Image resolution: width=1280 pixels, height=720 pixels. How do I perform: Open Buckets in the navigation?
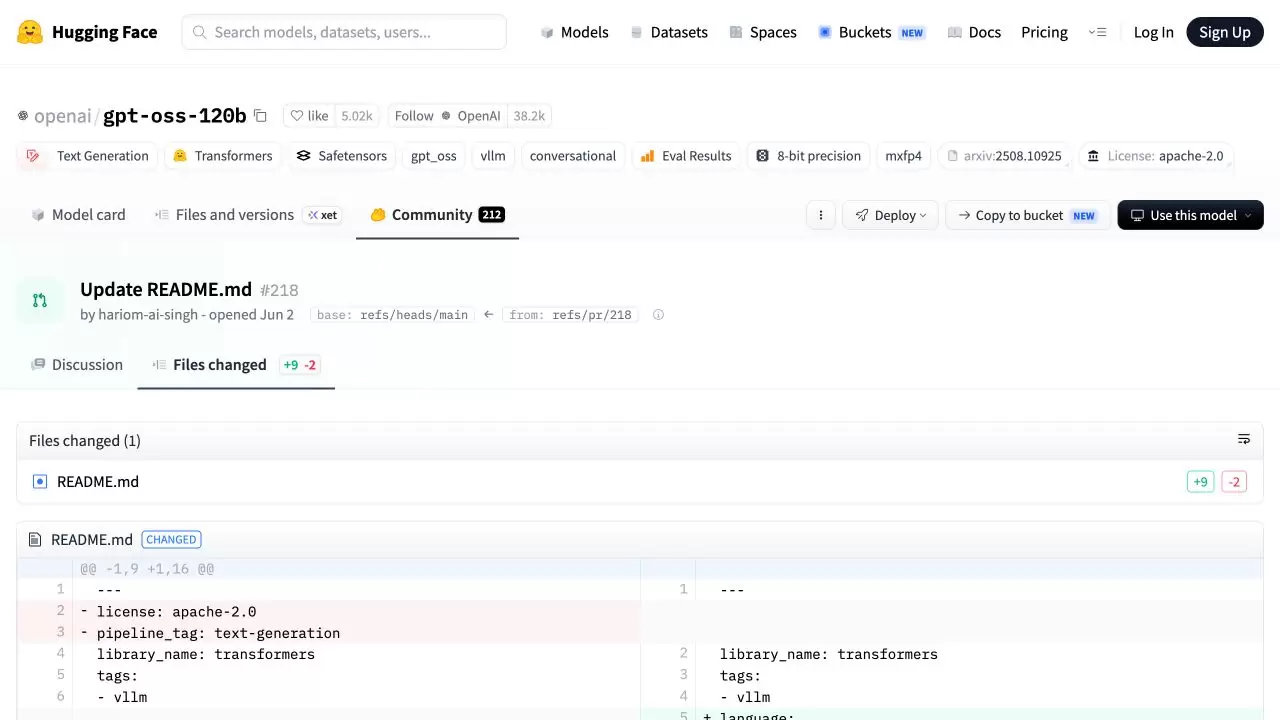click(x=871, y=32)
